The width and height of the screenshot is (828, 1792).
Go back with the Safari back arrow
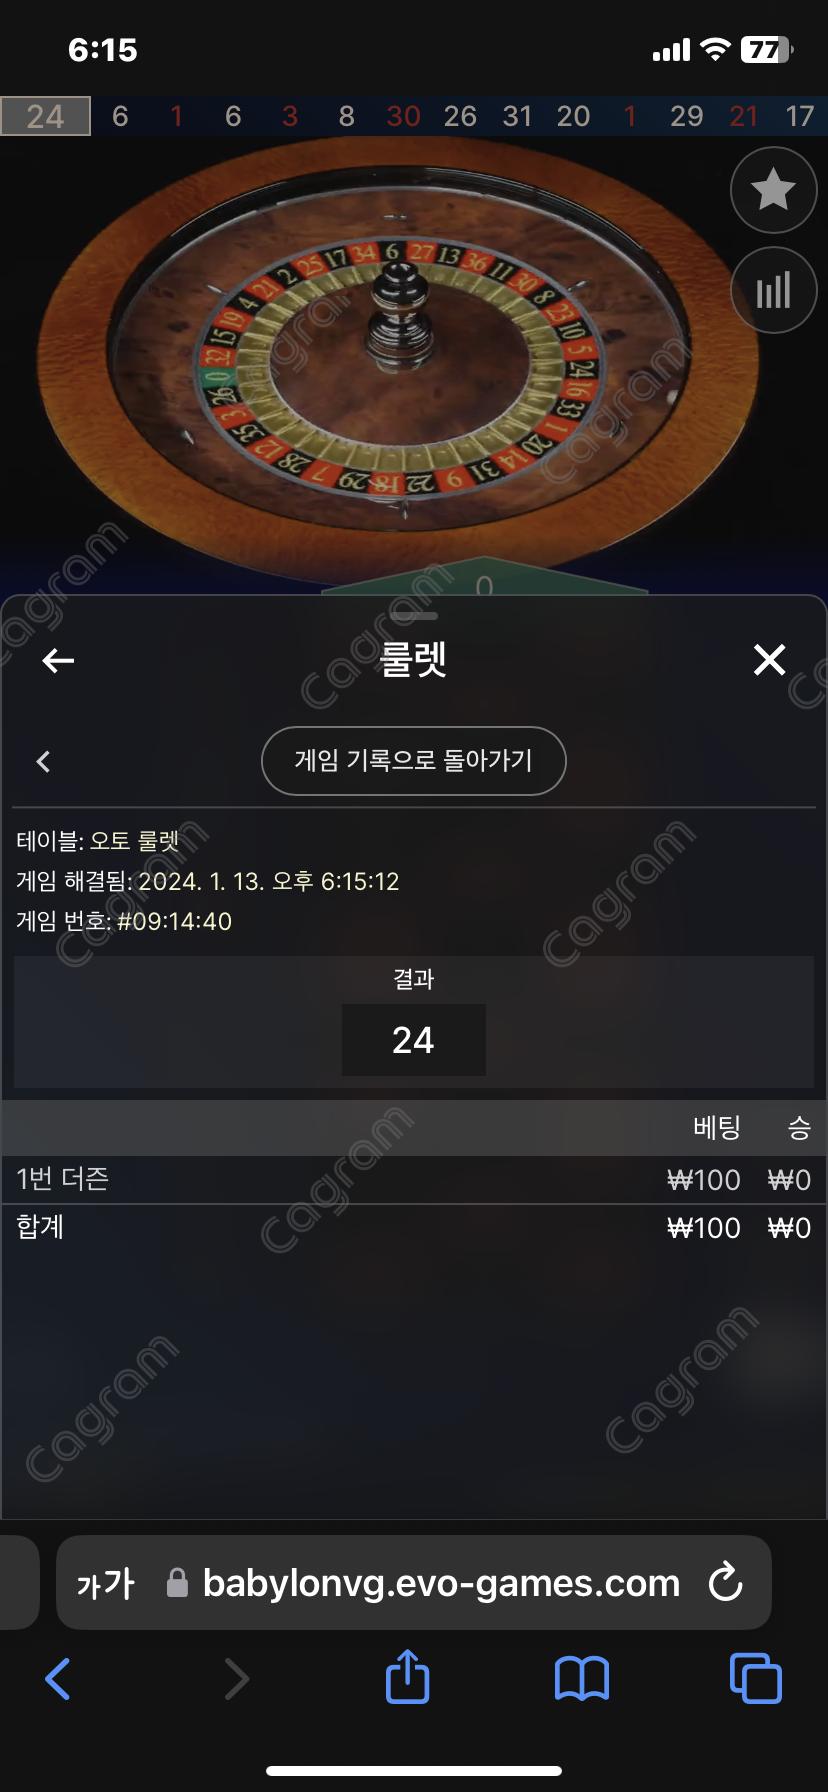click(58, 1678)
